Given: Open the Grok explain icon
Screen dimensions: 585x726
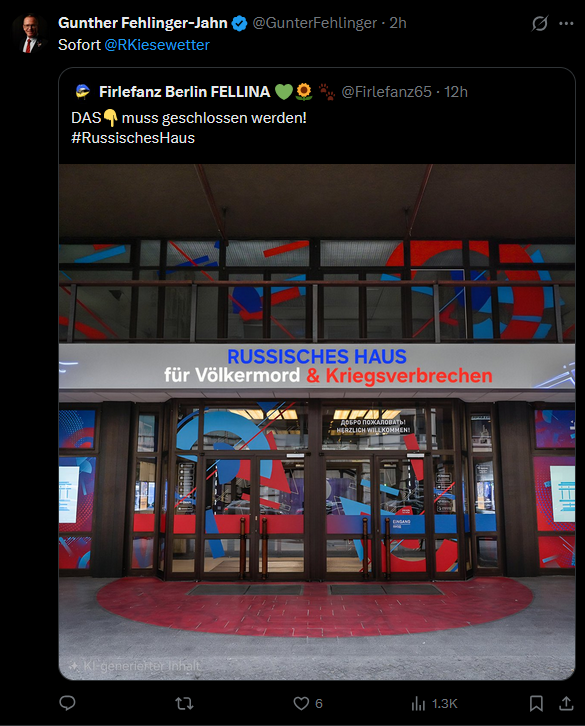Looking at the screenshot, I should [x=540, y=23].
